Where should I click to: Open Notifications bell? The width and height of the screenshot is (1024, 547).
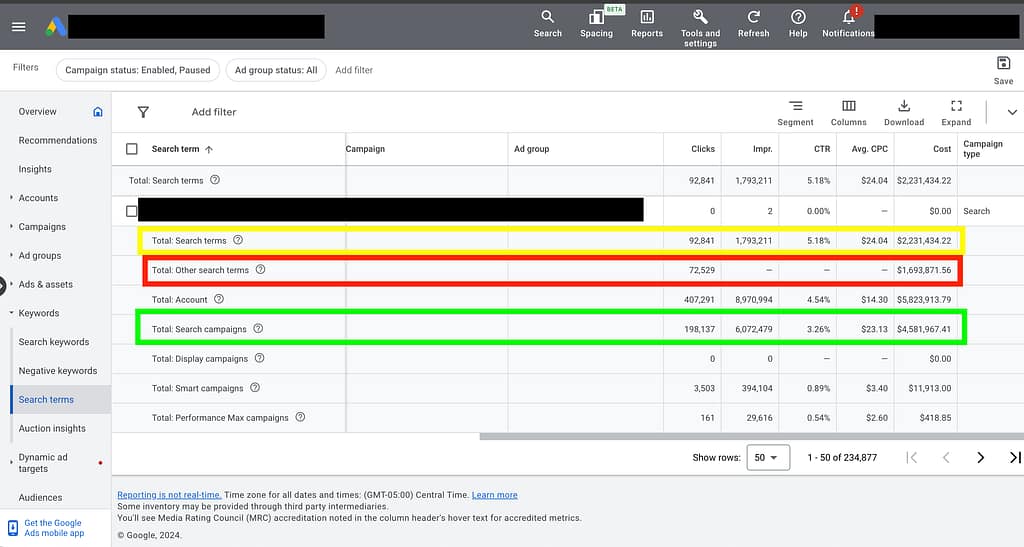848,24
